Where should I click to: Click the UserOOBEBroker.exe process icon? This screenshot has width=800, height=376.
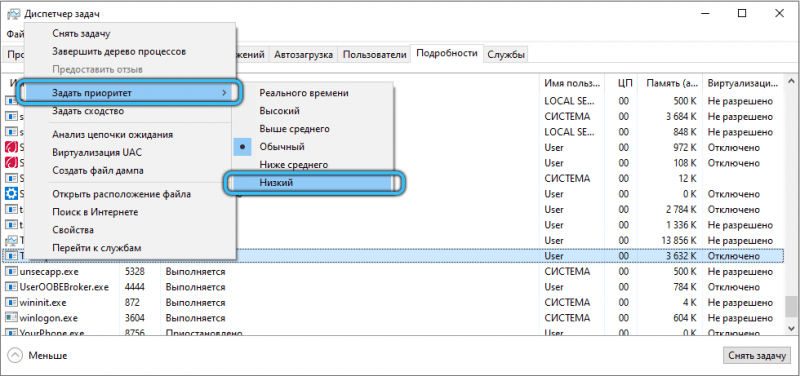pos(11,287)
